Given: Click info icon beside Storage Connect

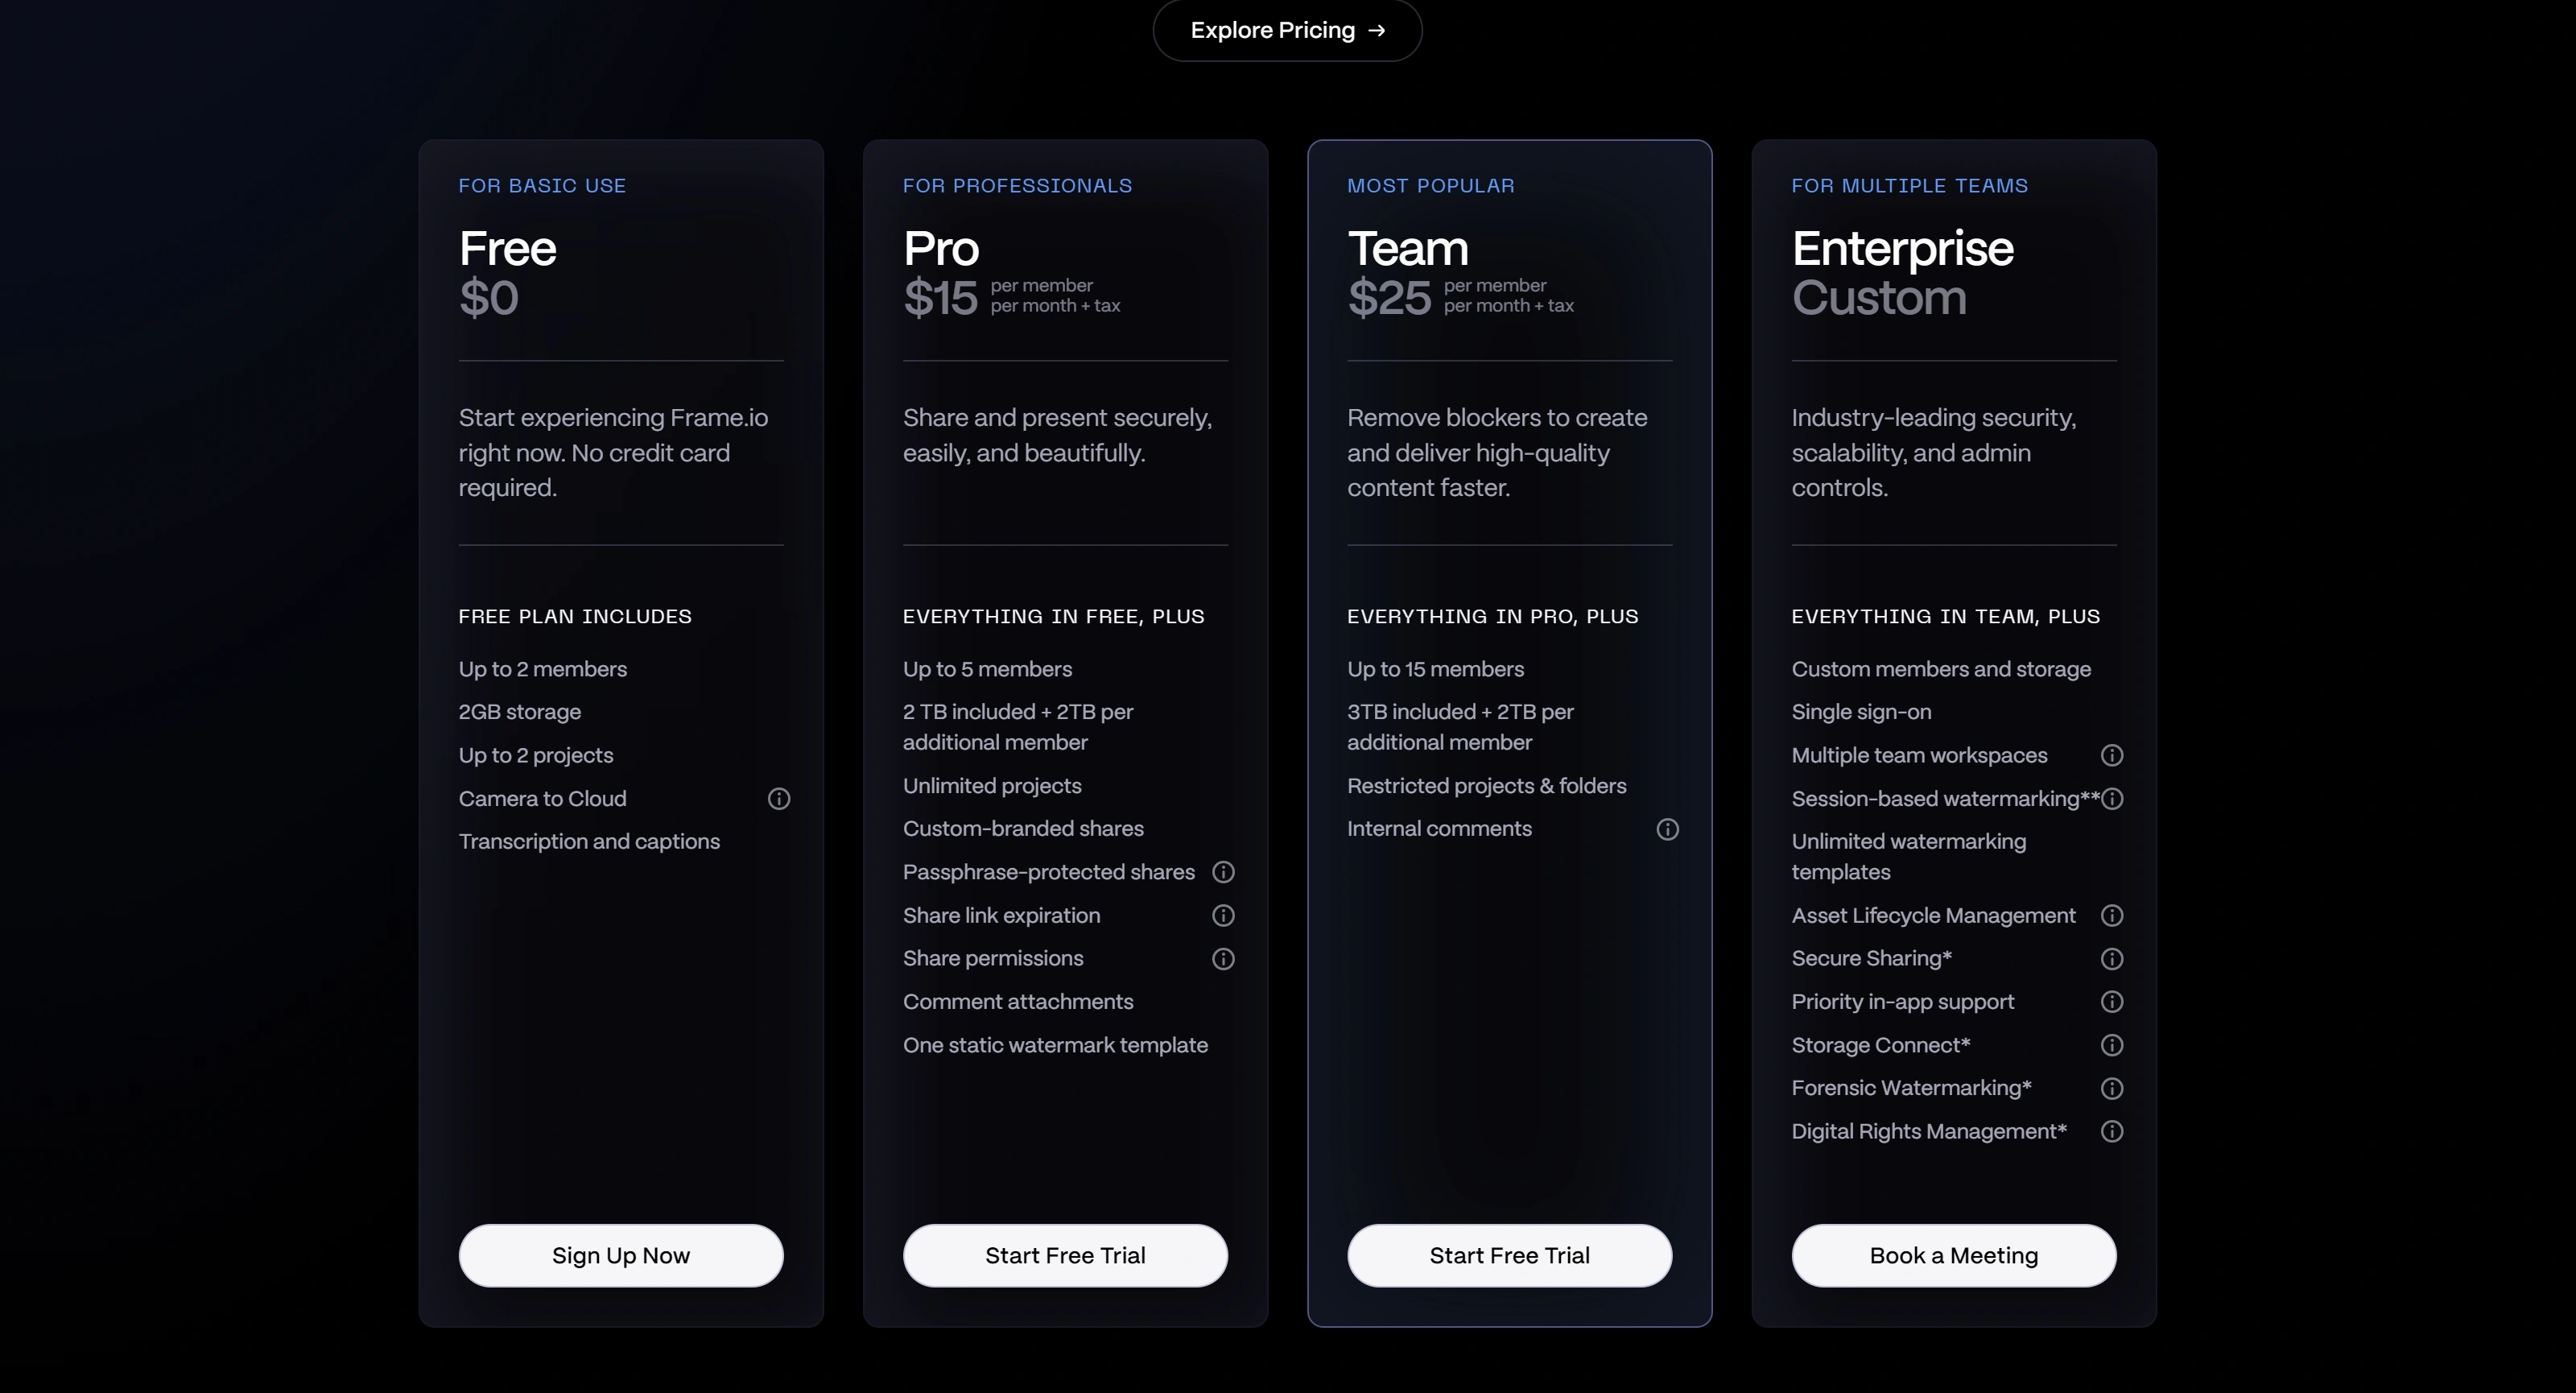Looking at the screenshot, I should (x=2112, y=1045).
